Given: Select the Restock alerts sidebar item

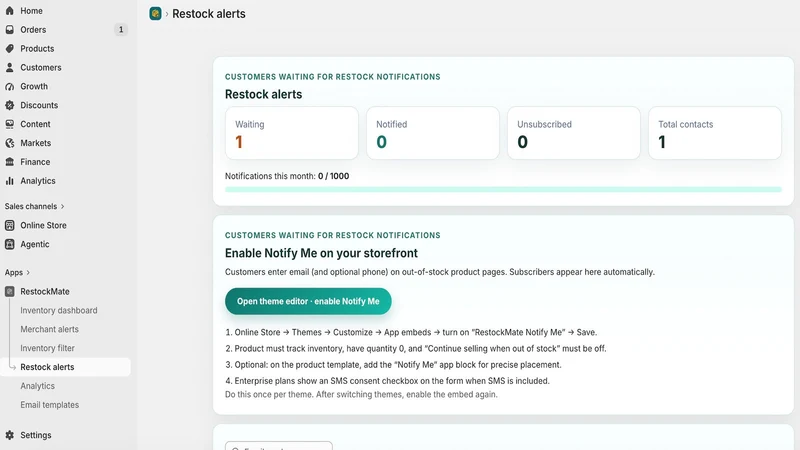Looking at the screenshot, I should tap(65, 367).
